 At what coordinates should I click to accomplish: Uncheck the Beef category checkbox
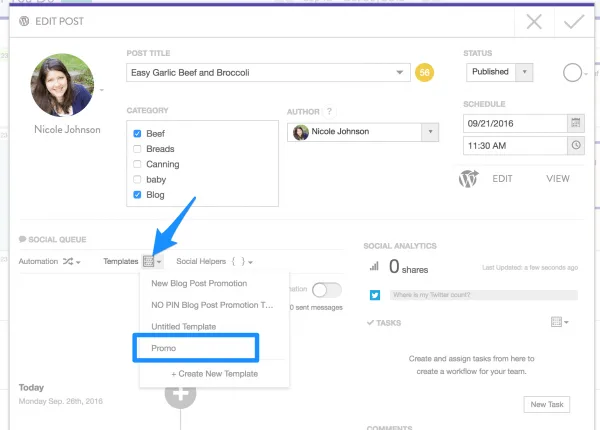137,134
